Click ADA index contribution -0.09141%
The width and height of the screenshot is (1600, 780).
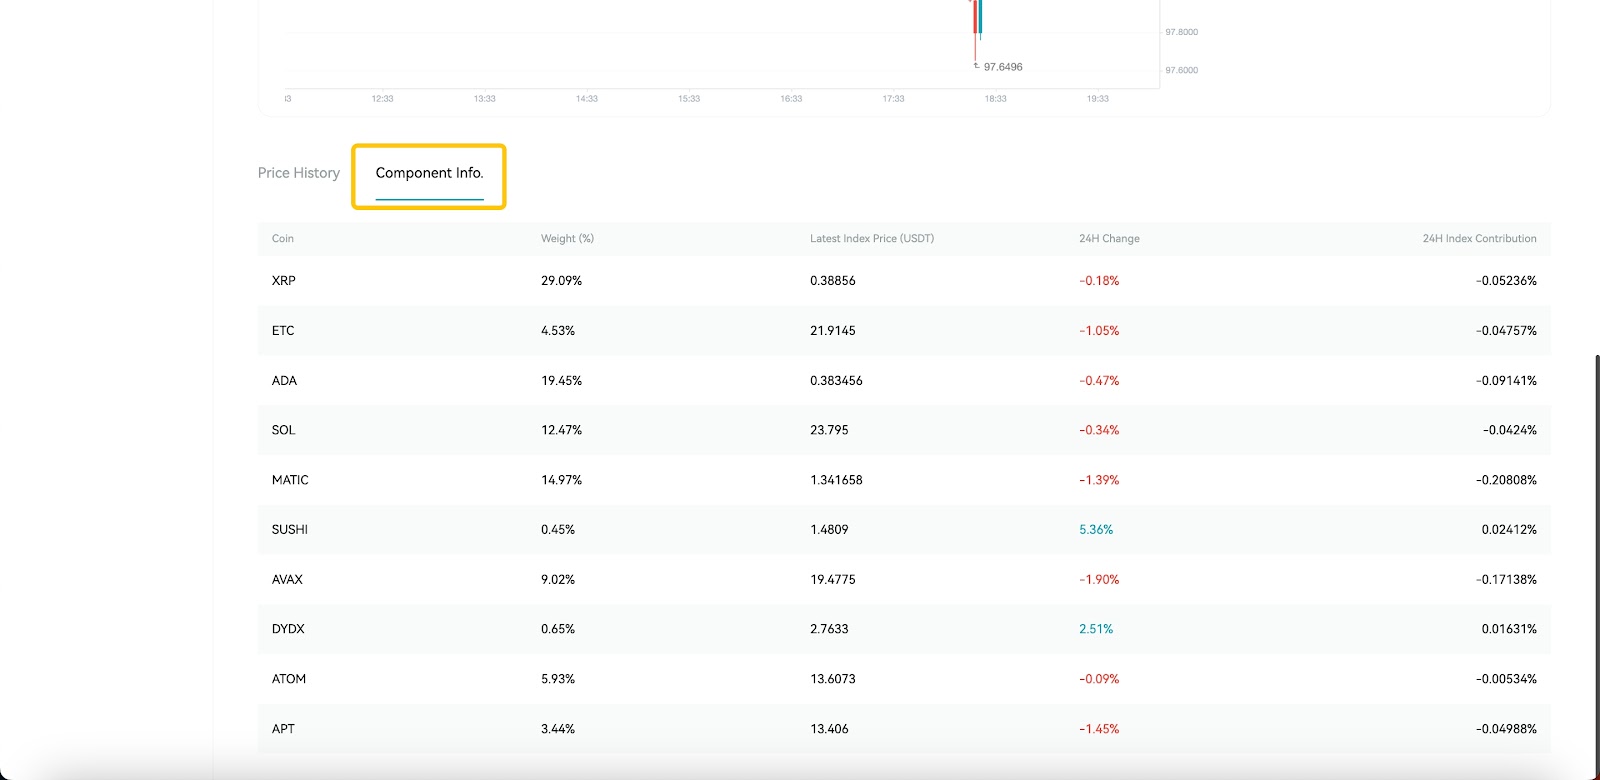coord(1506,381)
